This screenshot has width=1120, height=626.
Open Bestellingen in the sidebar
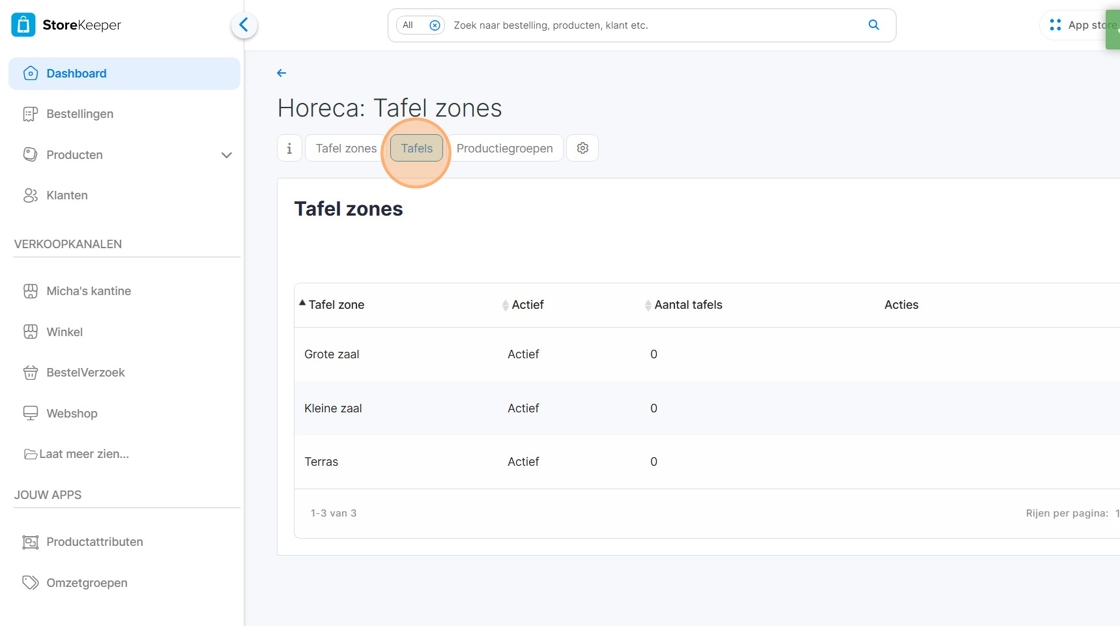coord(80,114)
